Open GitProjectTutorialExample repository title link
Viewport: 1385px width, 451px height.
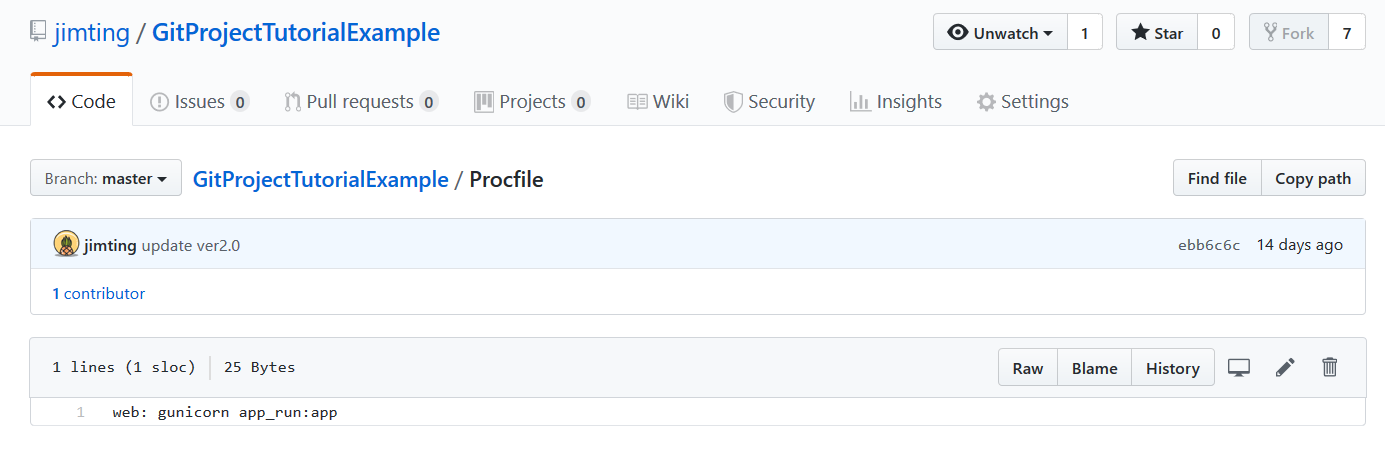coord(296,33)
